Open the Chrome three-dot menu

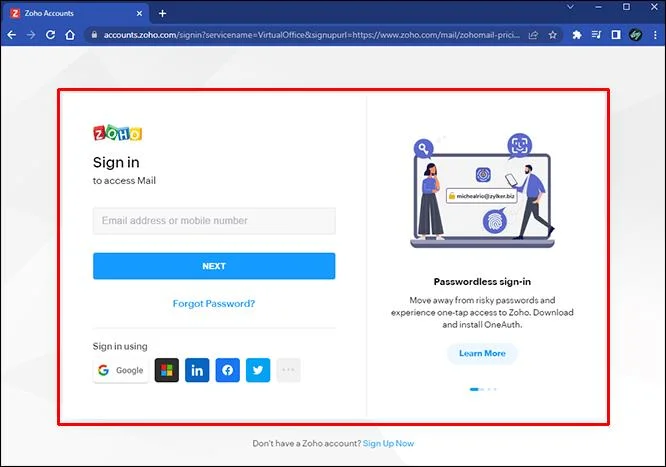click(655, 35)
